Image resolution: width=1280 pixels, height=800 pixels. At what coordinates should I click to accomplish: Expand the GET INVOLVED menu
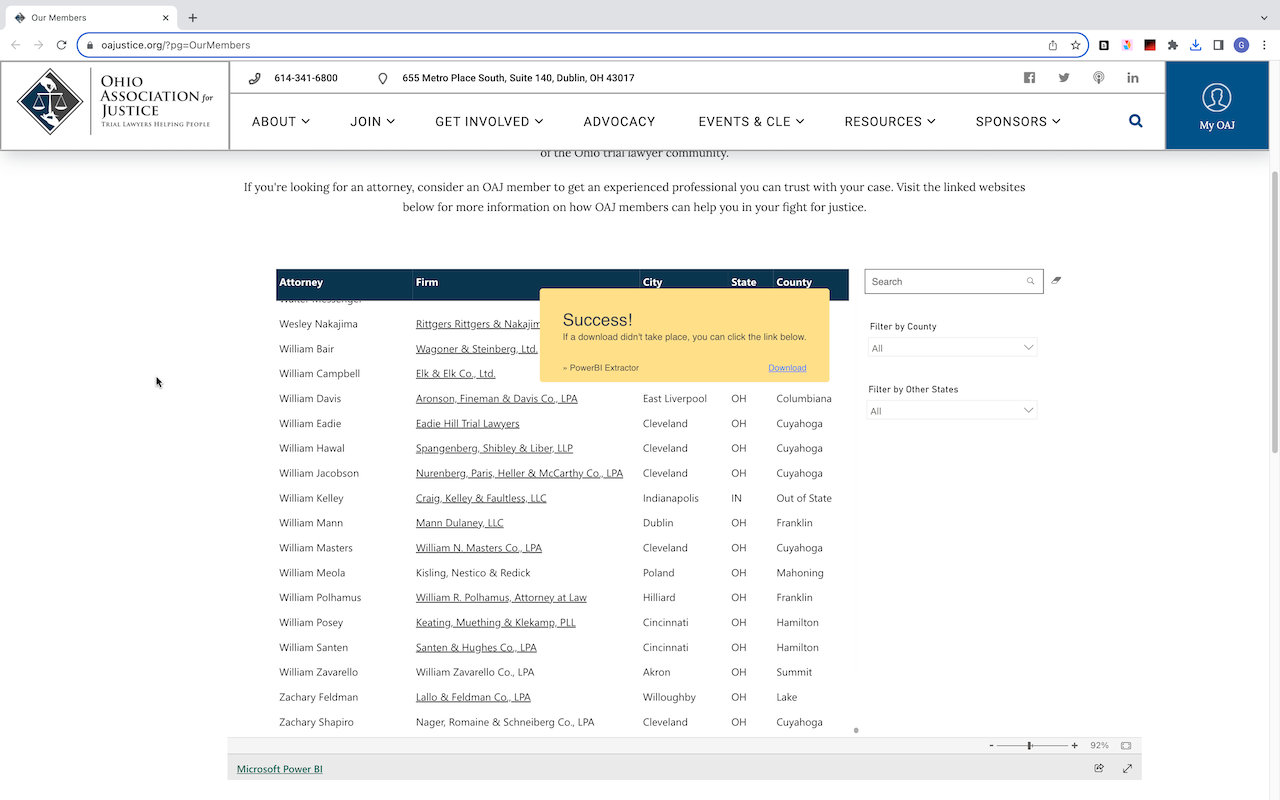tap(489, 121)
